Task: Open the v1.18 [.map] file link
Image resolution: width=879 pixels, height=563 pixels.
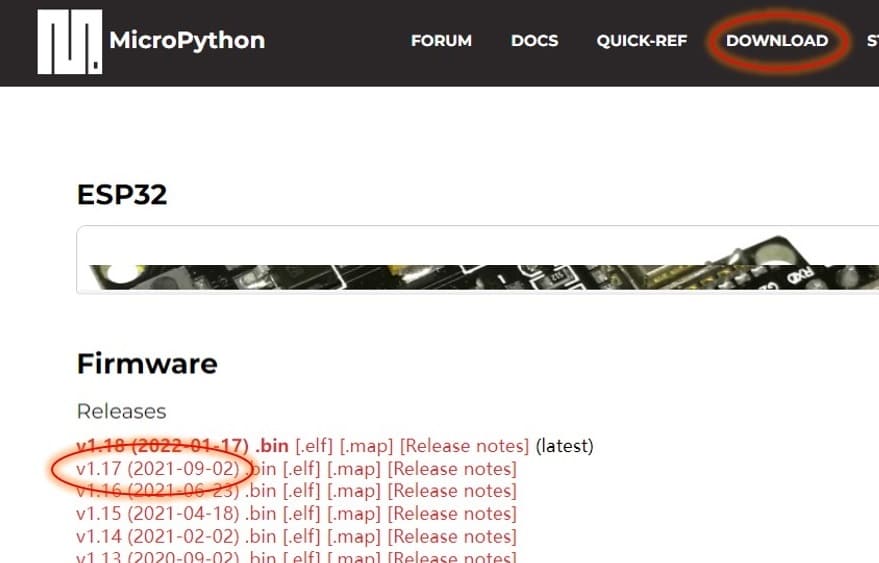Action: [366, 446]
